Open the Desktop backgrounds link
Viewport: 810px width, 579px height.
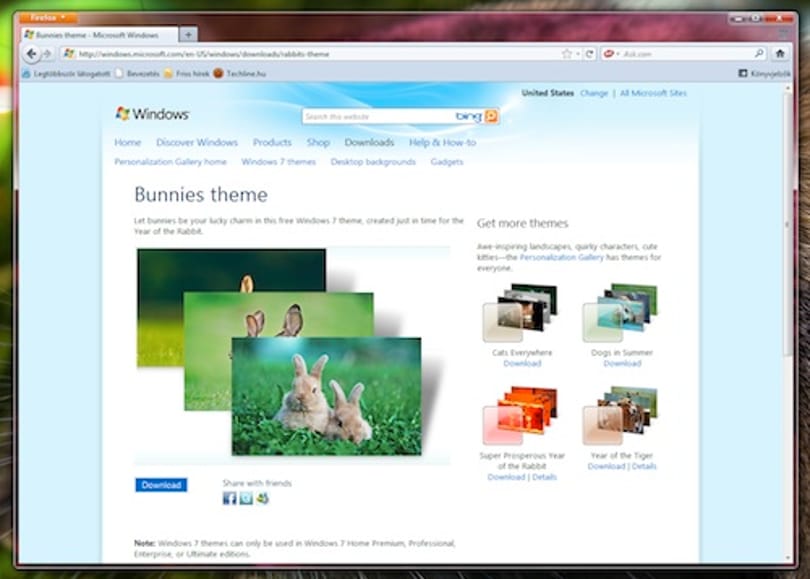click(x=373, y=162)
